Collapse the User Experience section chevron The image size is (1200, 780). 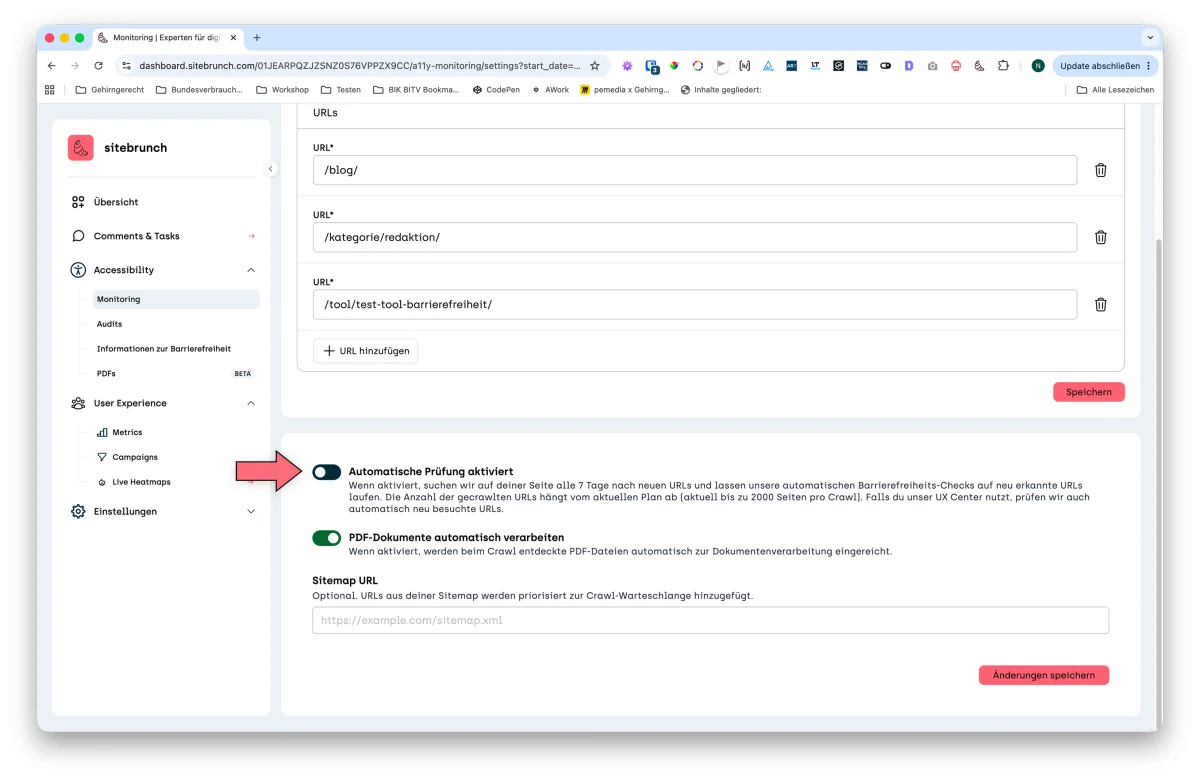point(251,403)
